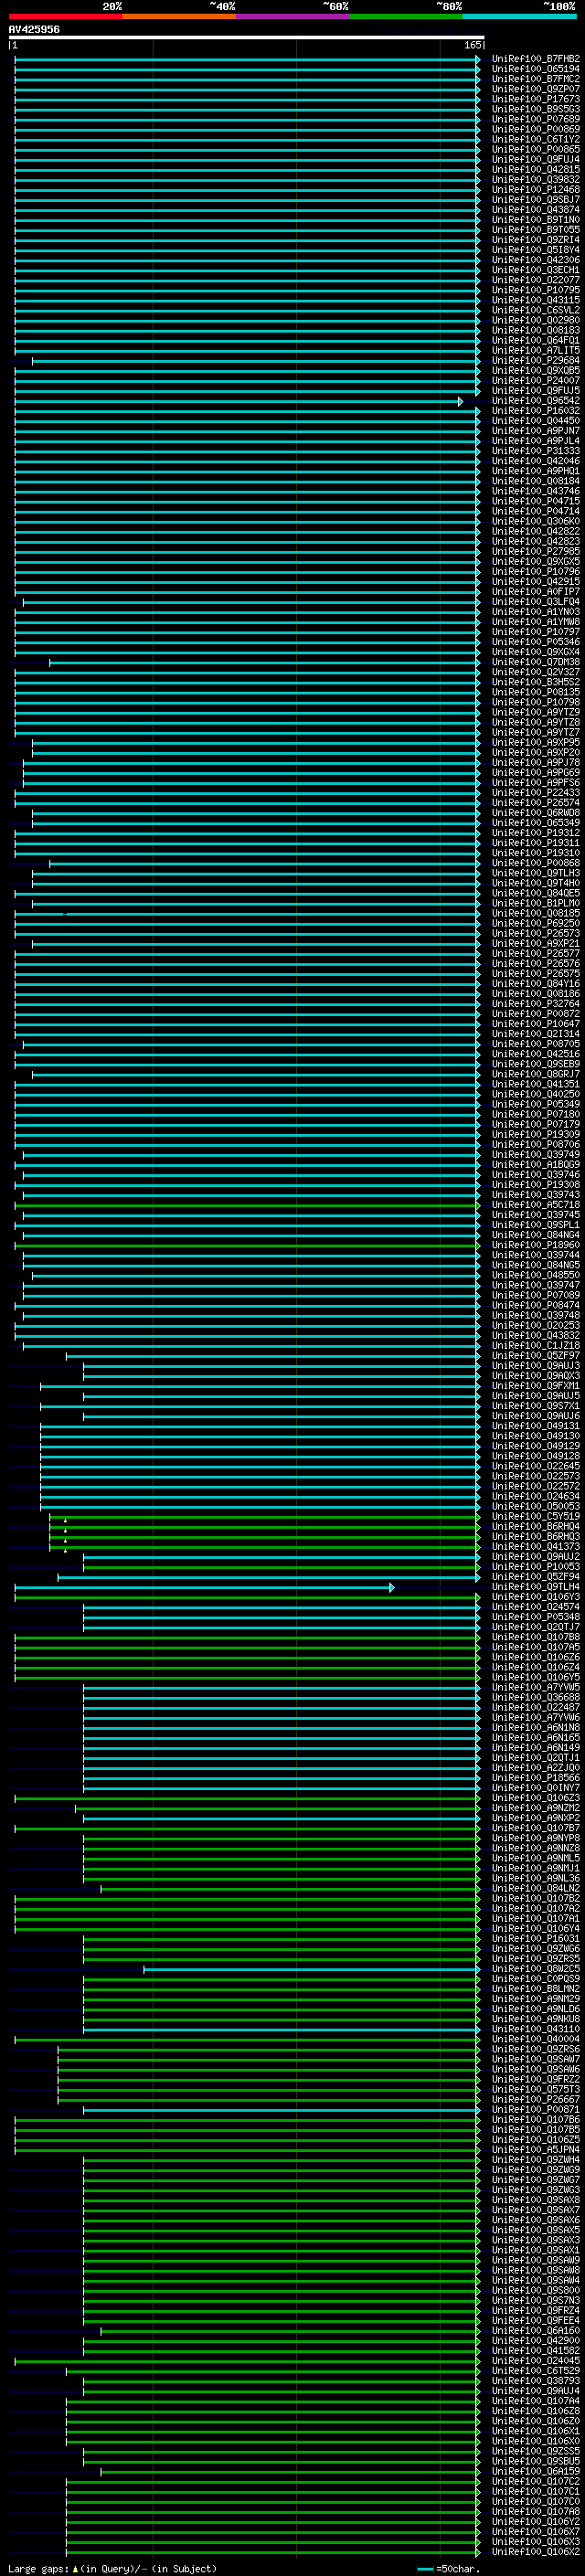Select hit label UniRef100_B1PLM0

tap(535, 903)
